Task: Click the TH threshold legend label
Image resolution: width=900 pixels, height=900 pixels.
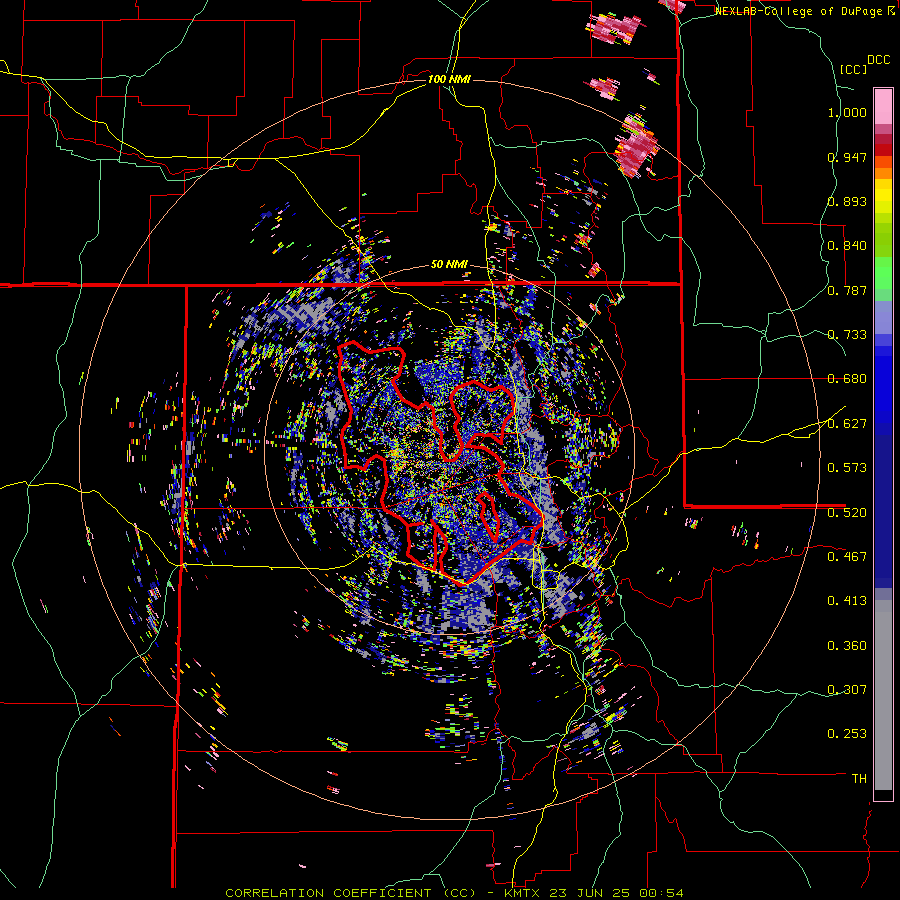Action: (x=859, y=779)
